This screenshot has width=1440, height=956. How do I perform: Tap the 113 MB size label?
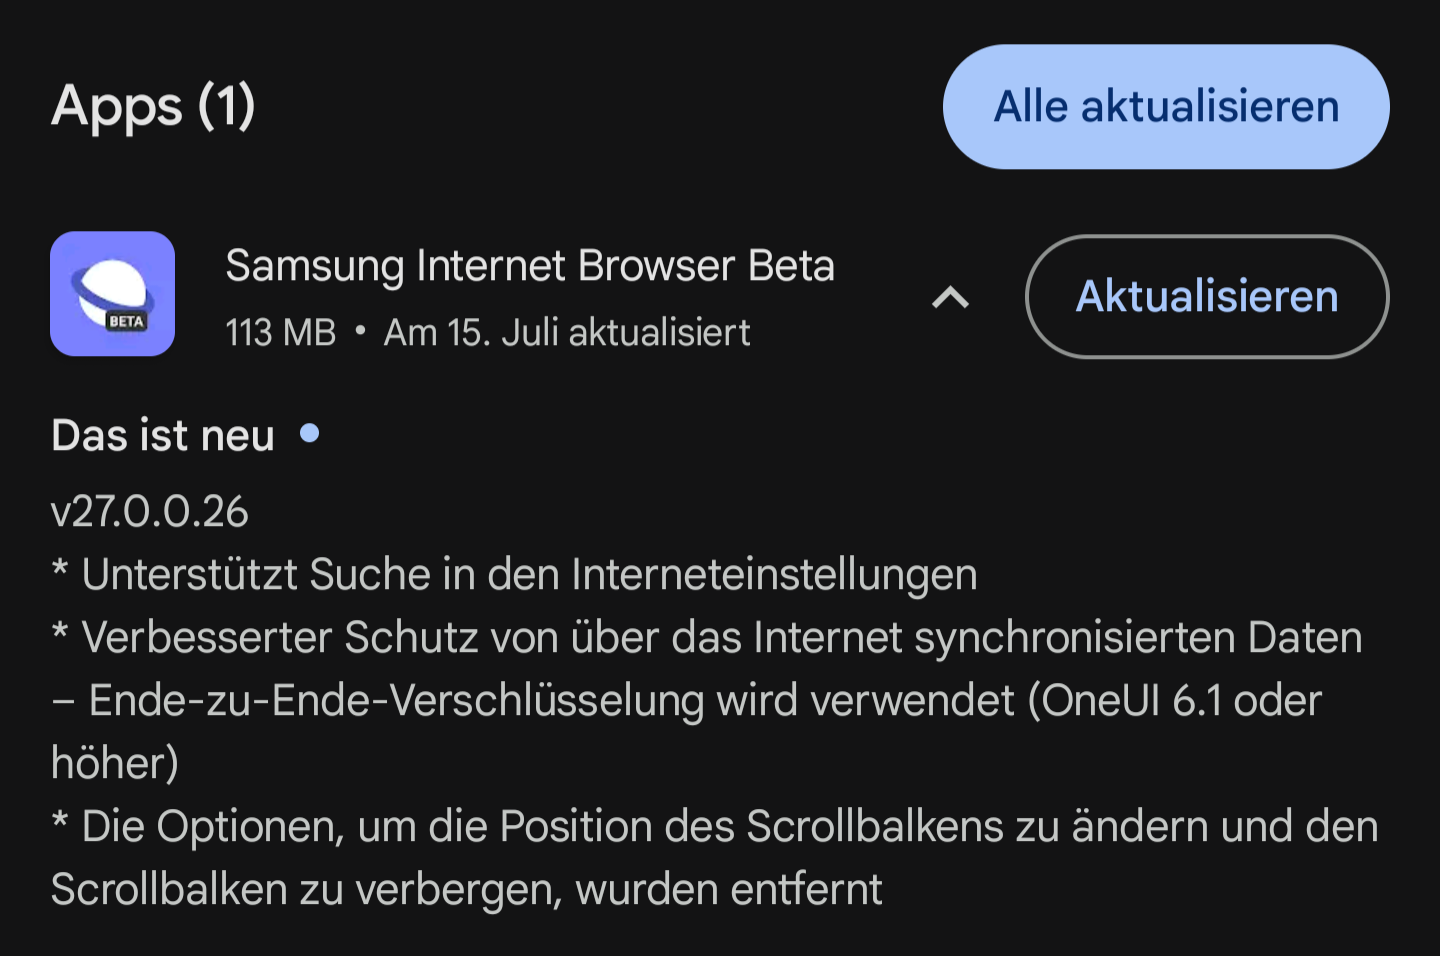281,333
